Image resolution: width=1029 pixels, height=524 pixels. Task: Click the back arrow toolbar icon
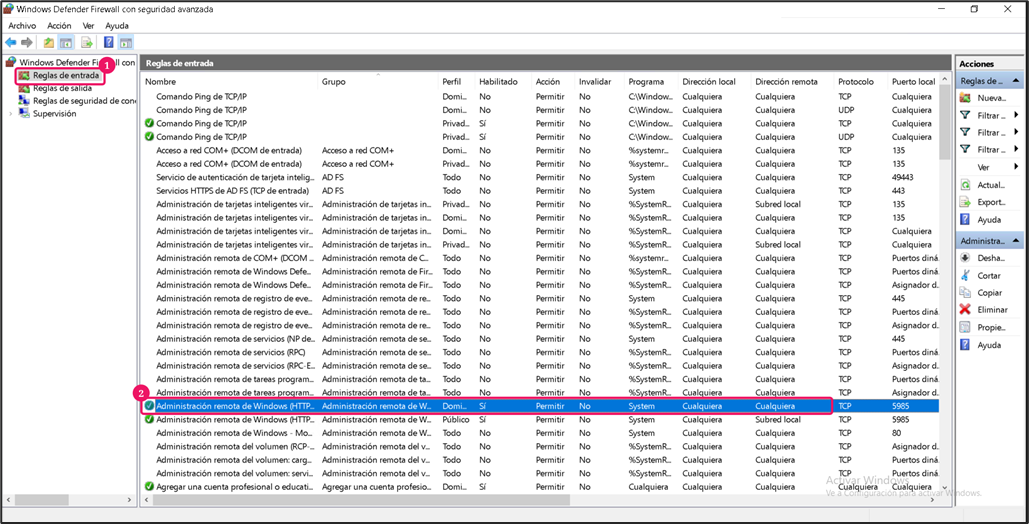10,43
